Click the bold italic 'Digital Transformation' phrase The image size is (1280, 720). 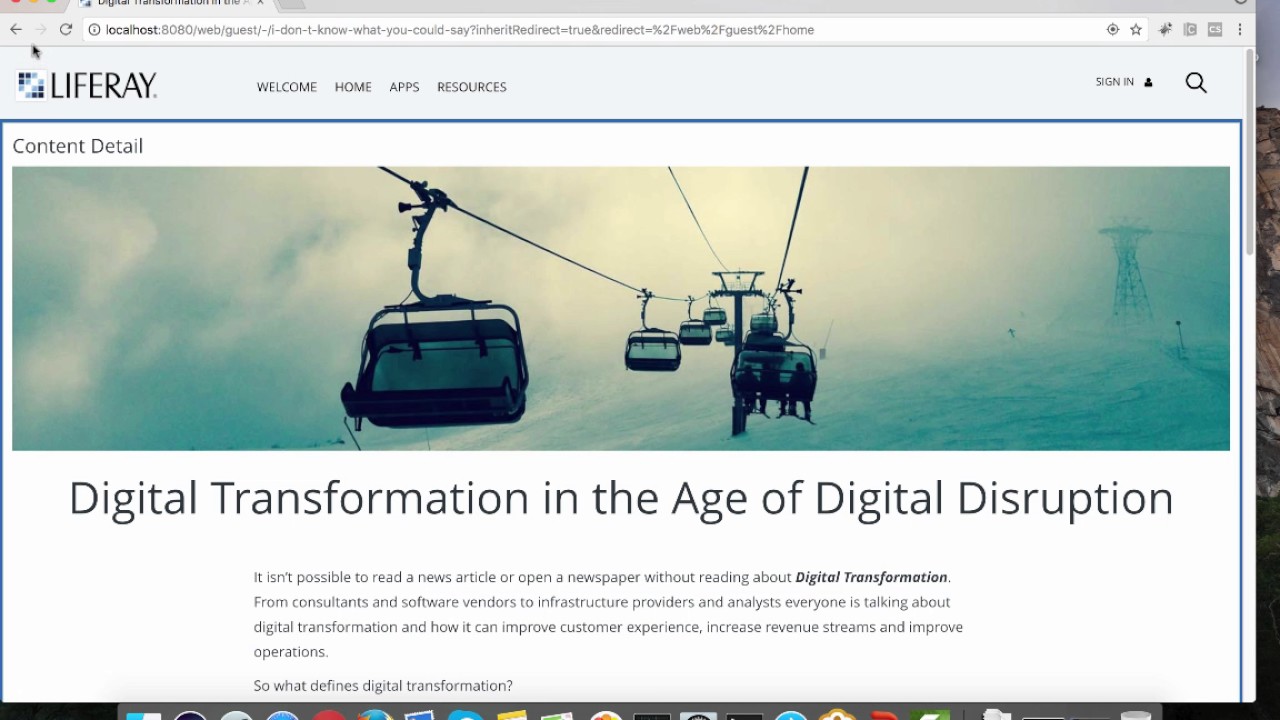(x=871, y=577)
